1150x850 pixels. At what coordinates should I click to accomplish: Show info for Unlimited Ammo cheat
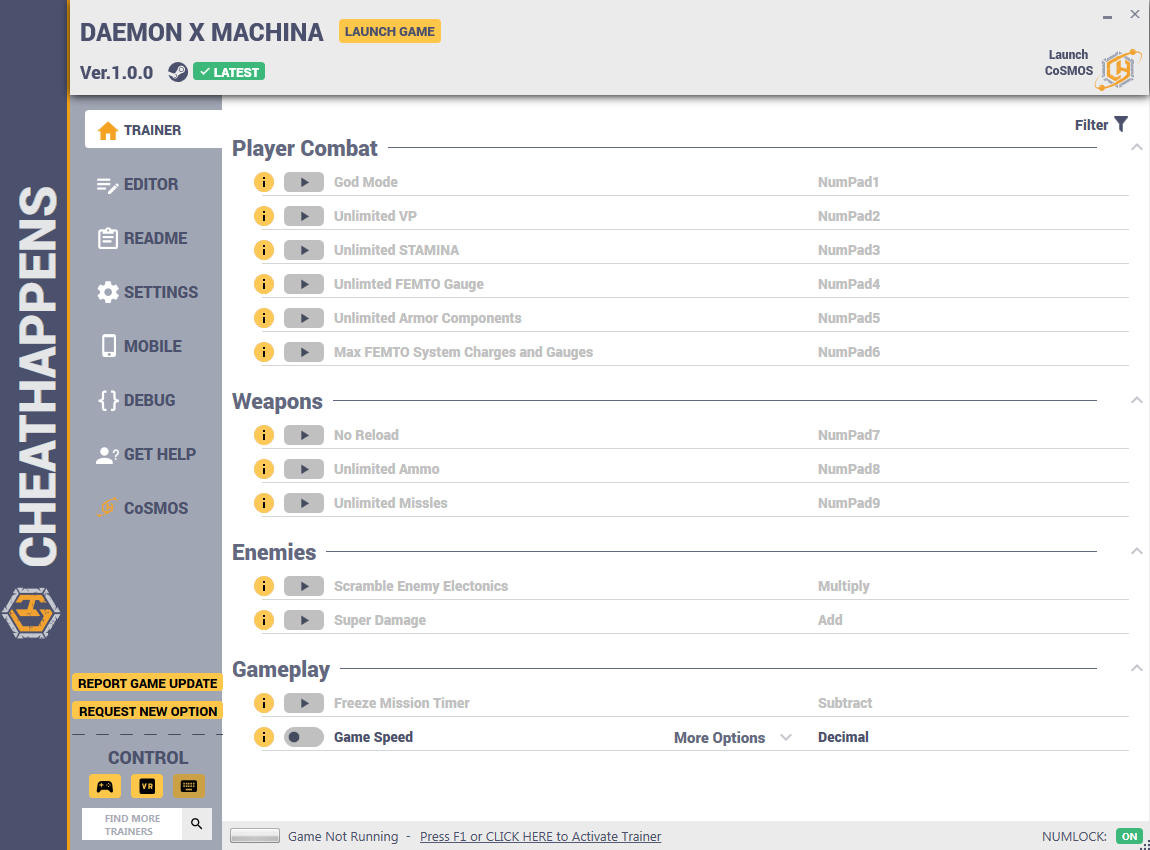[x=263, y=469]
